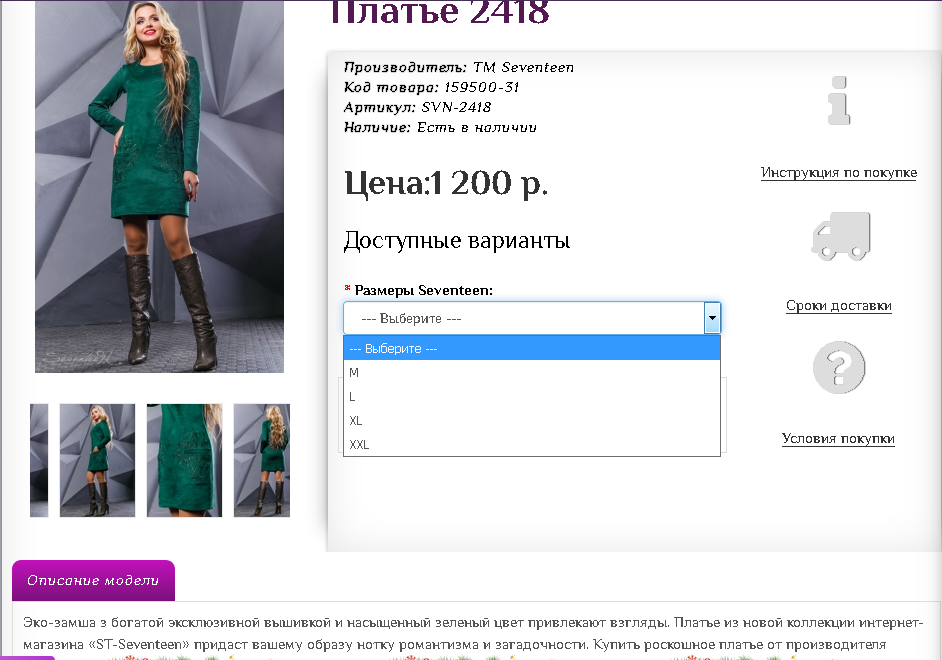Click the delivery truck icon
The image size is (942, 660).
pos(841,236)
